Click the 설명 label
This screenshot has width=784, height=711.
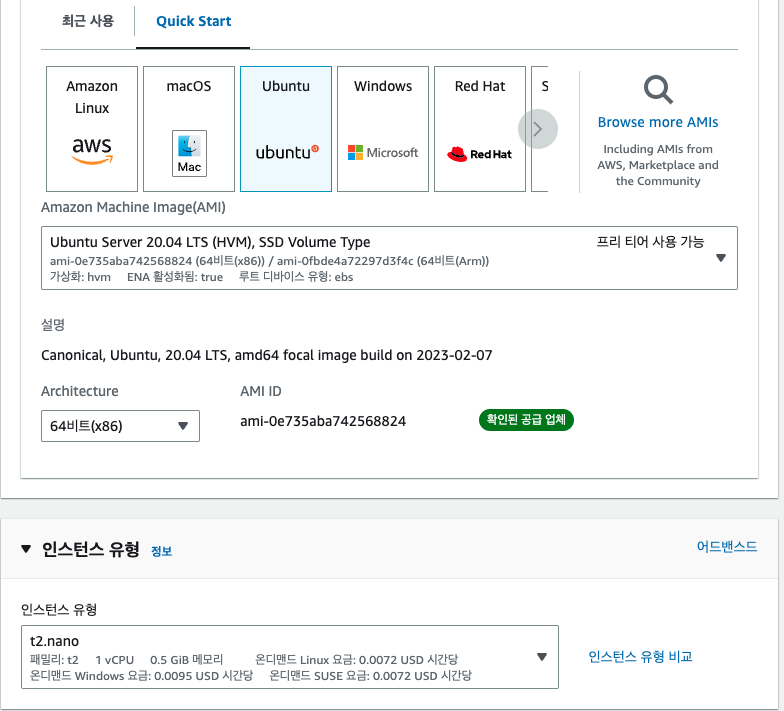(x=52, y=325)
